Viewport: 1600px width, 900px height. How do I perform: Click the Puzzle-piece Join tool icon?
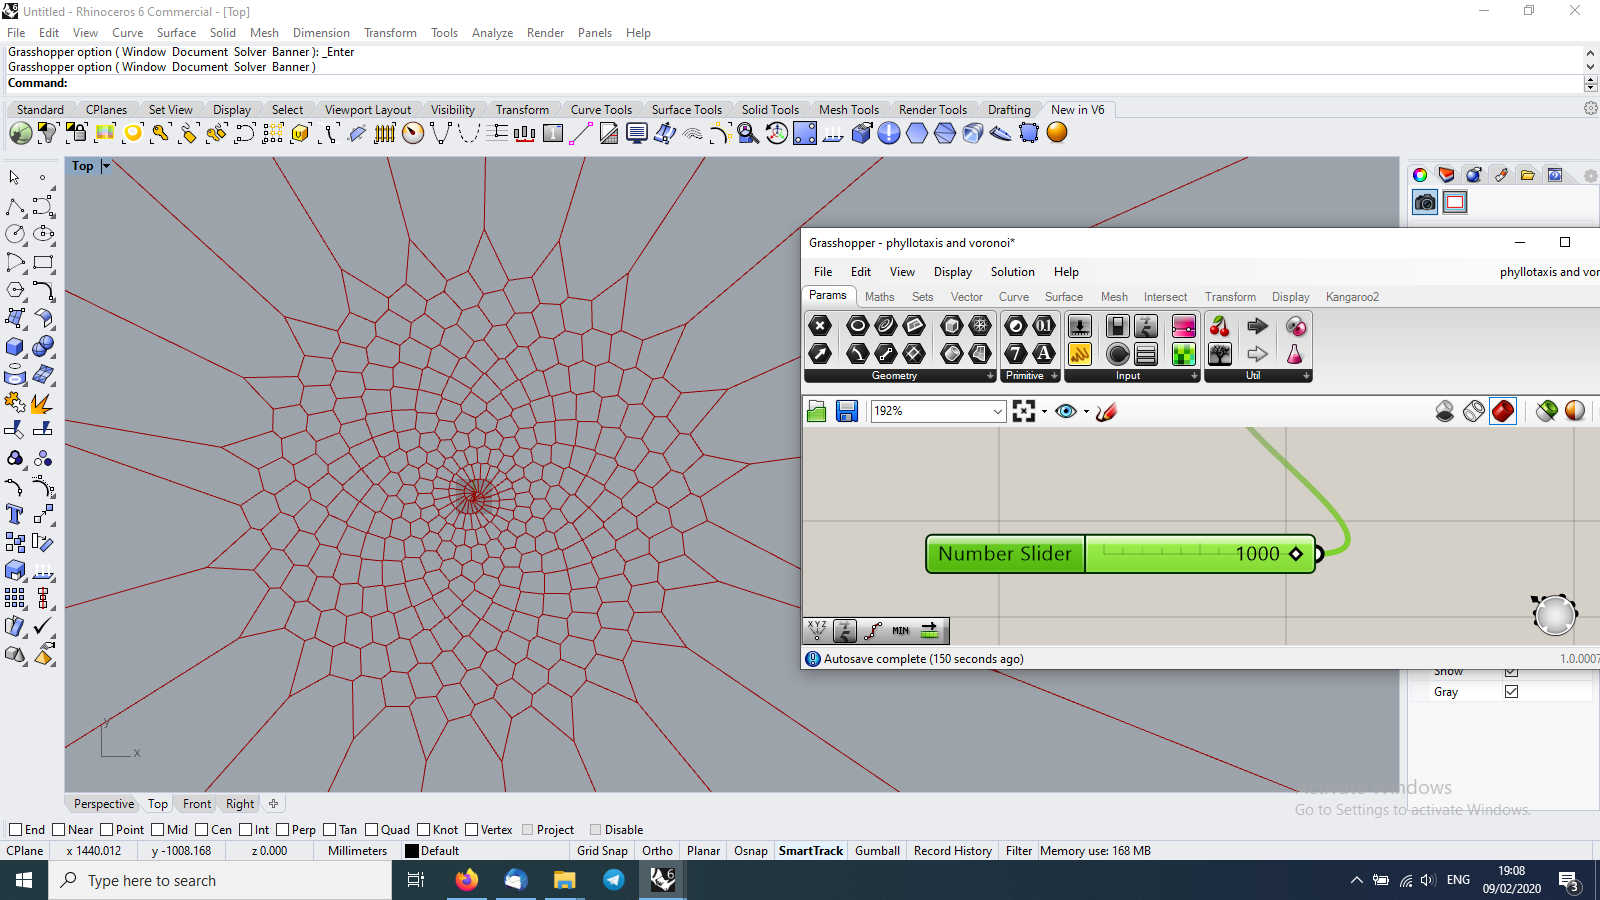(x=15, y=402)
